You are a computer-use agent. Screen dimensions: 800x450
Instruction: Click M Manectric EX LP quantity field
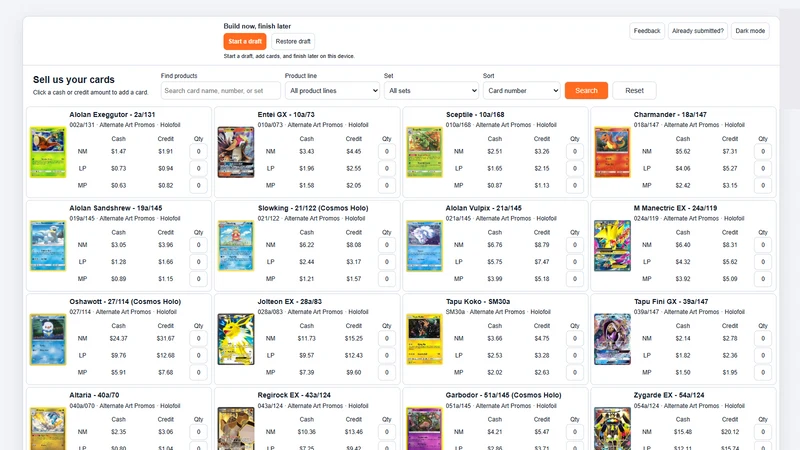click(763, 262)
